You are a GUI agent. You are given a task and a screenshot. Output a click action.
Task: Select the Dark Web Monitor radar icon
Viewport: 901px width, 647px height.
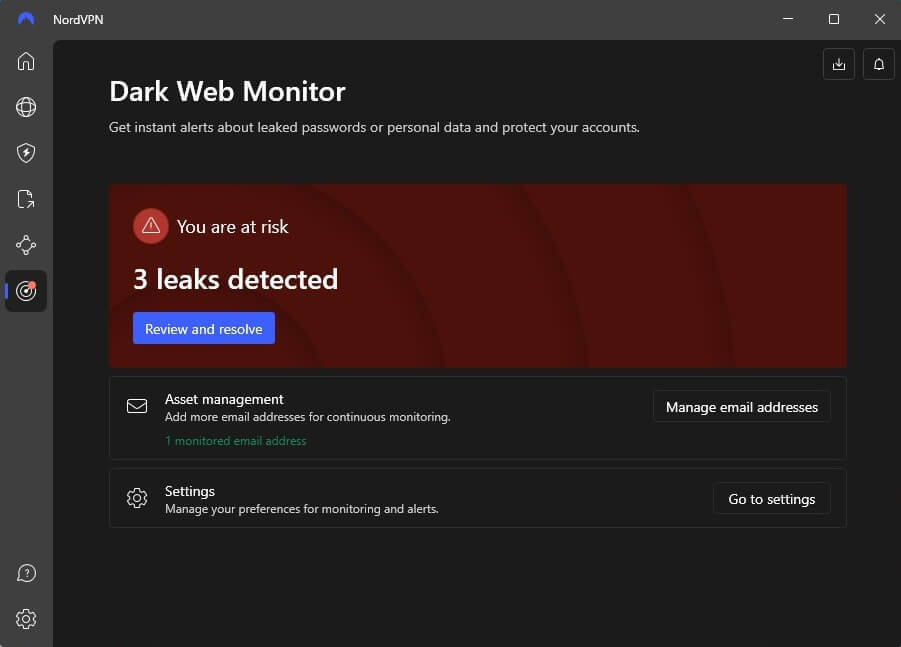pyautogui.click(x=26, y=291)
